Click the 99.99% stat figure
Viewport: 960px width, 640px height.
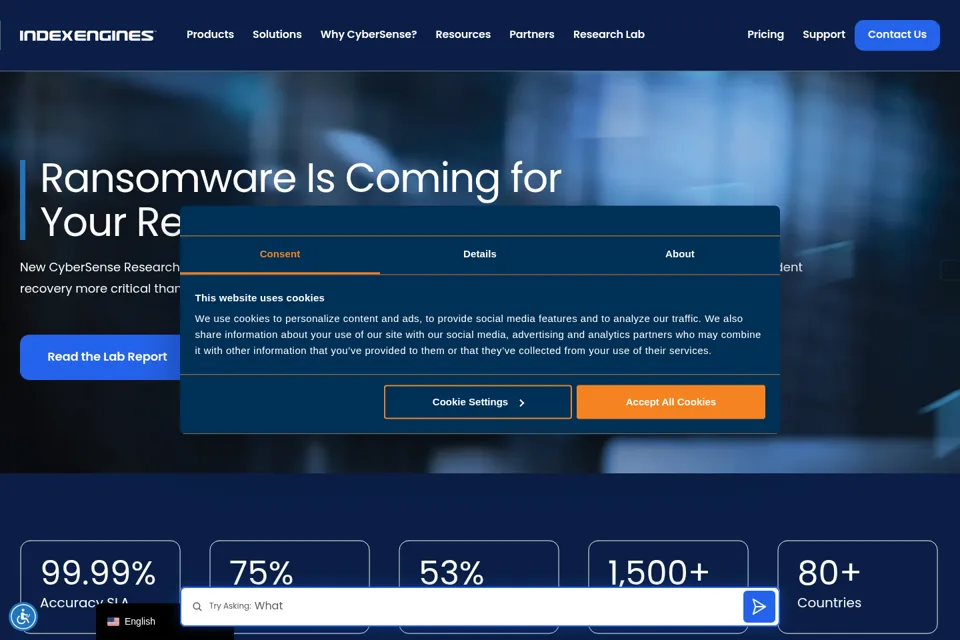pyautogui.click(x=98, y=573)
